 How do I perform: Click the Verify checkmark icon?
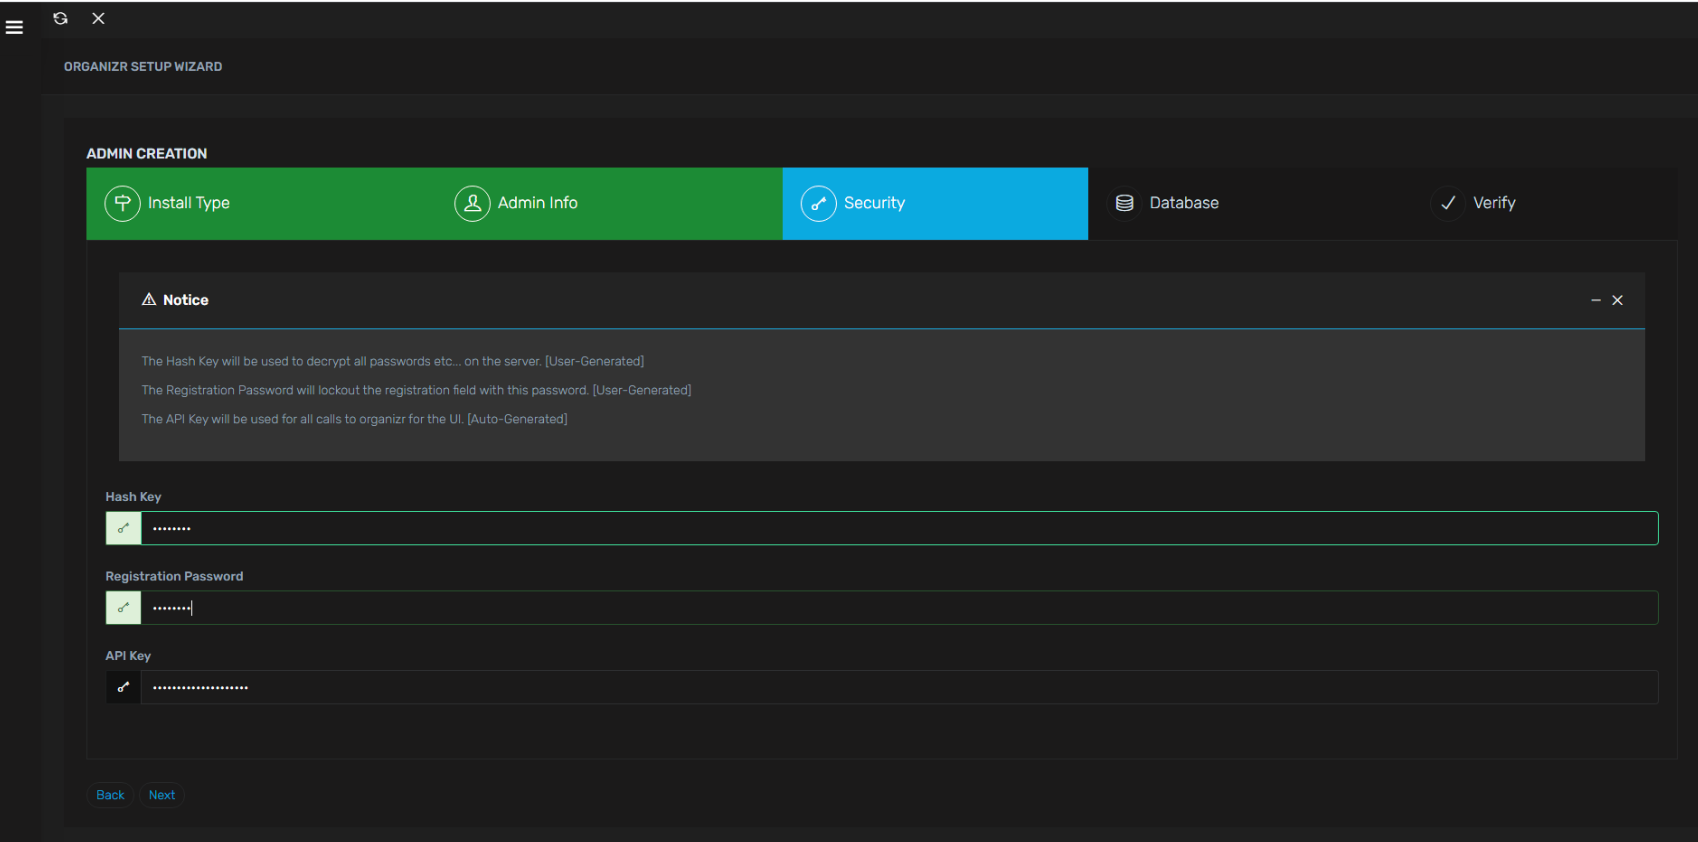[1447, 203]
